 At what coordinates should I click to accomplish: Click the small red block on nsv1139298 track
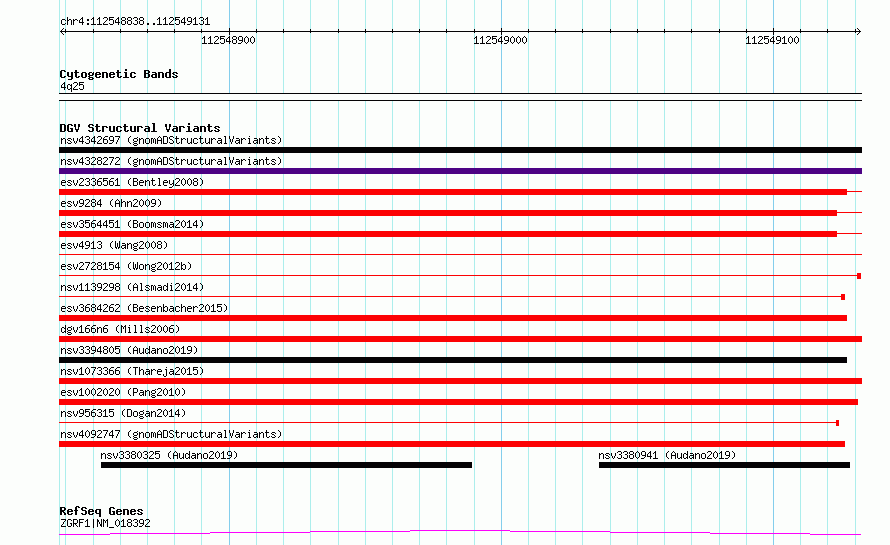coord(843,297)
